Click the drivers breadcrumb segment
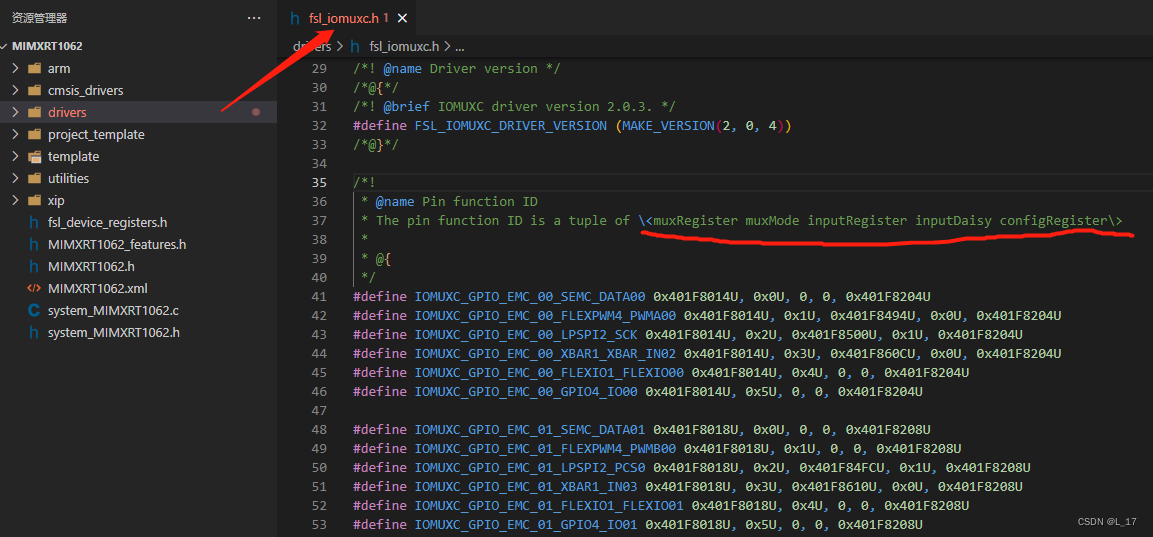Viewport: 1153px width, 537px height. click(x=313, y=46)
